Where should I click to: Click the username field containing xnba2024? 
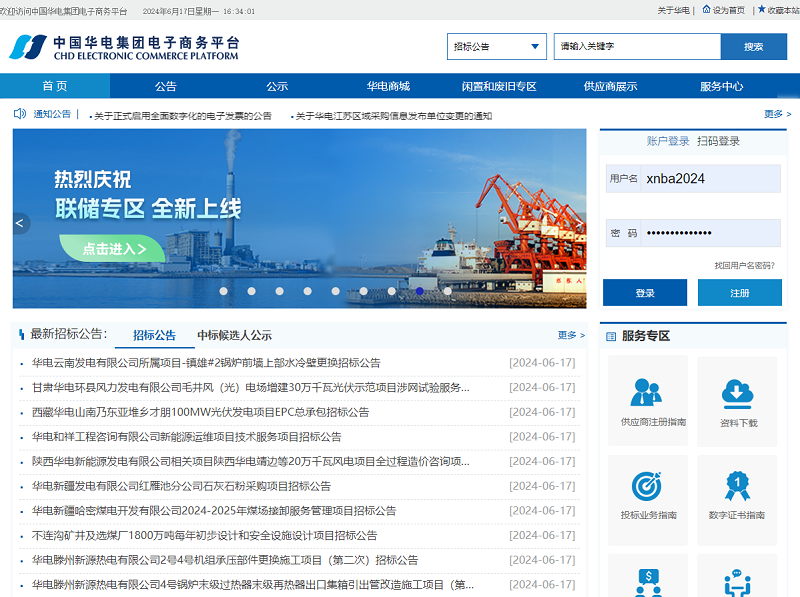point(693,179)
